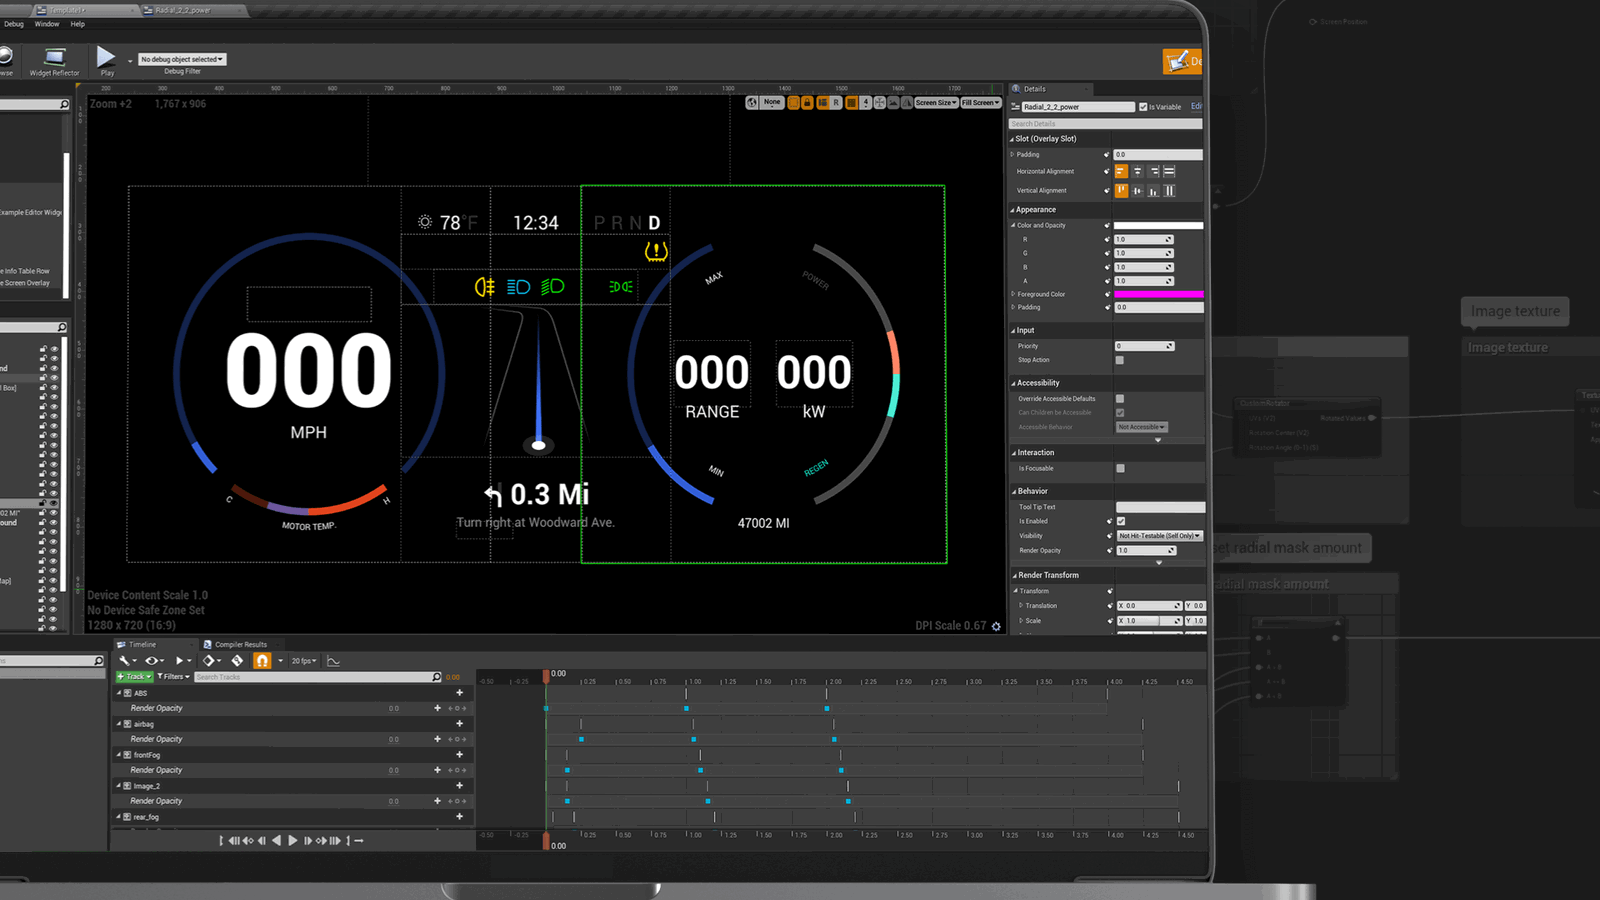Click the magenta Foreground Color swatch
Screen dimensions: 1600x900
click(1158, 294)
